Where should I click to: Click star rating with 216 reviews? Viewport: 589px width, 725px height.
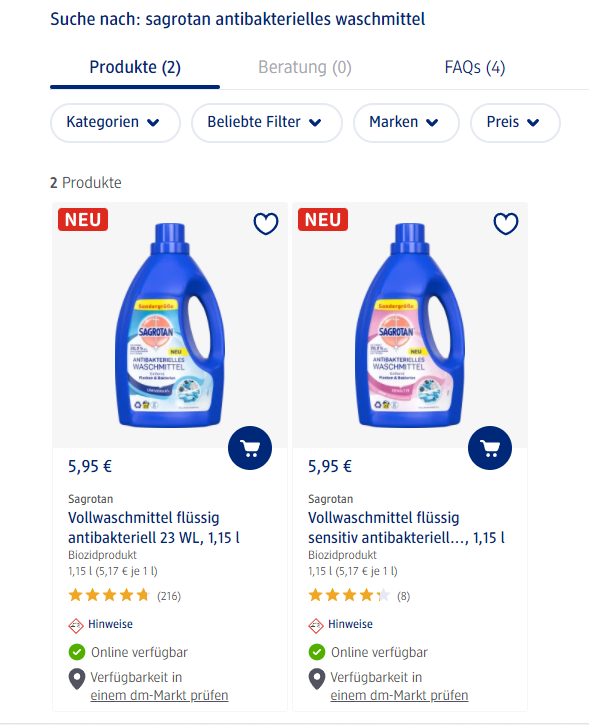tap(109, 595)
